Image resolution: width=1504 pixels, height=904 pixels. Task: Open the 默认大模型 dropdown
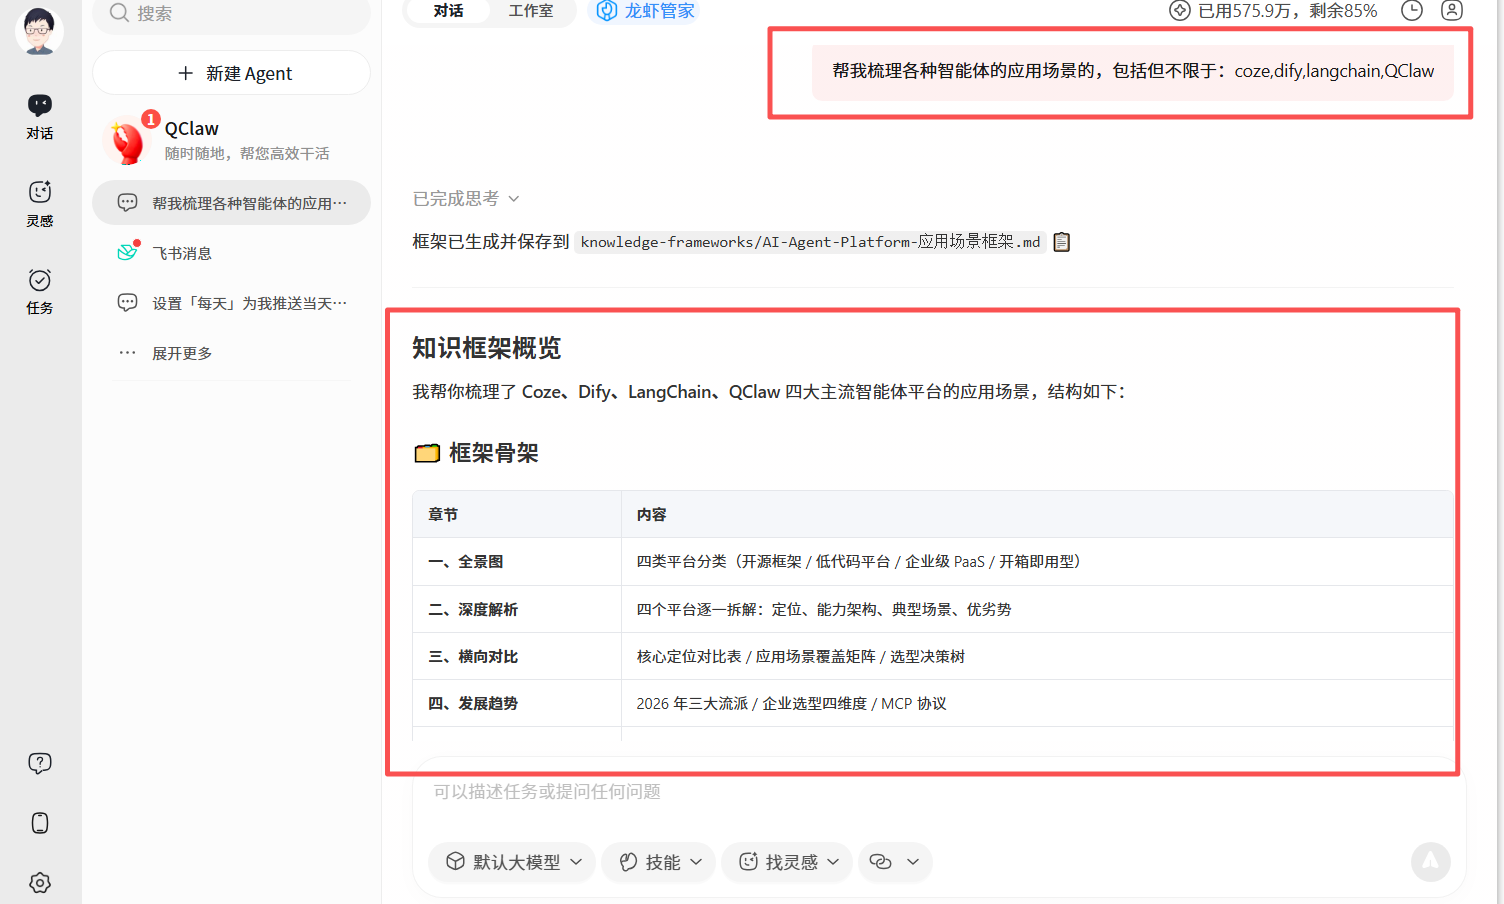(x=512, y=862)
